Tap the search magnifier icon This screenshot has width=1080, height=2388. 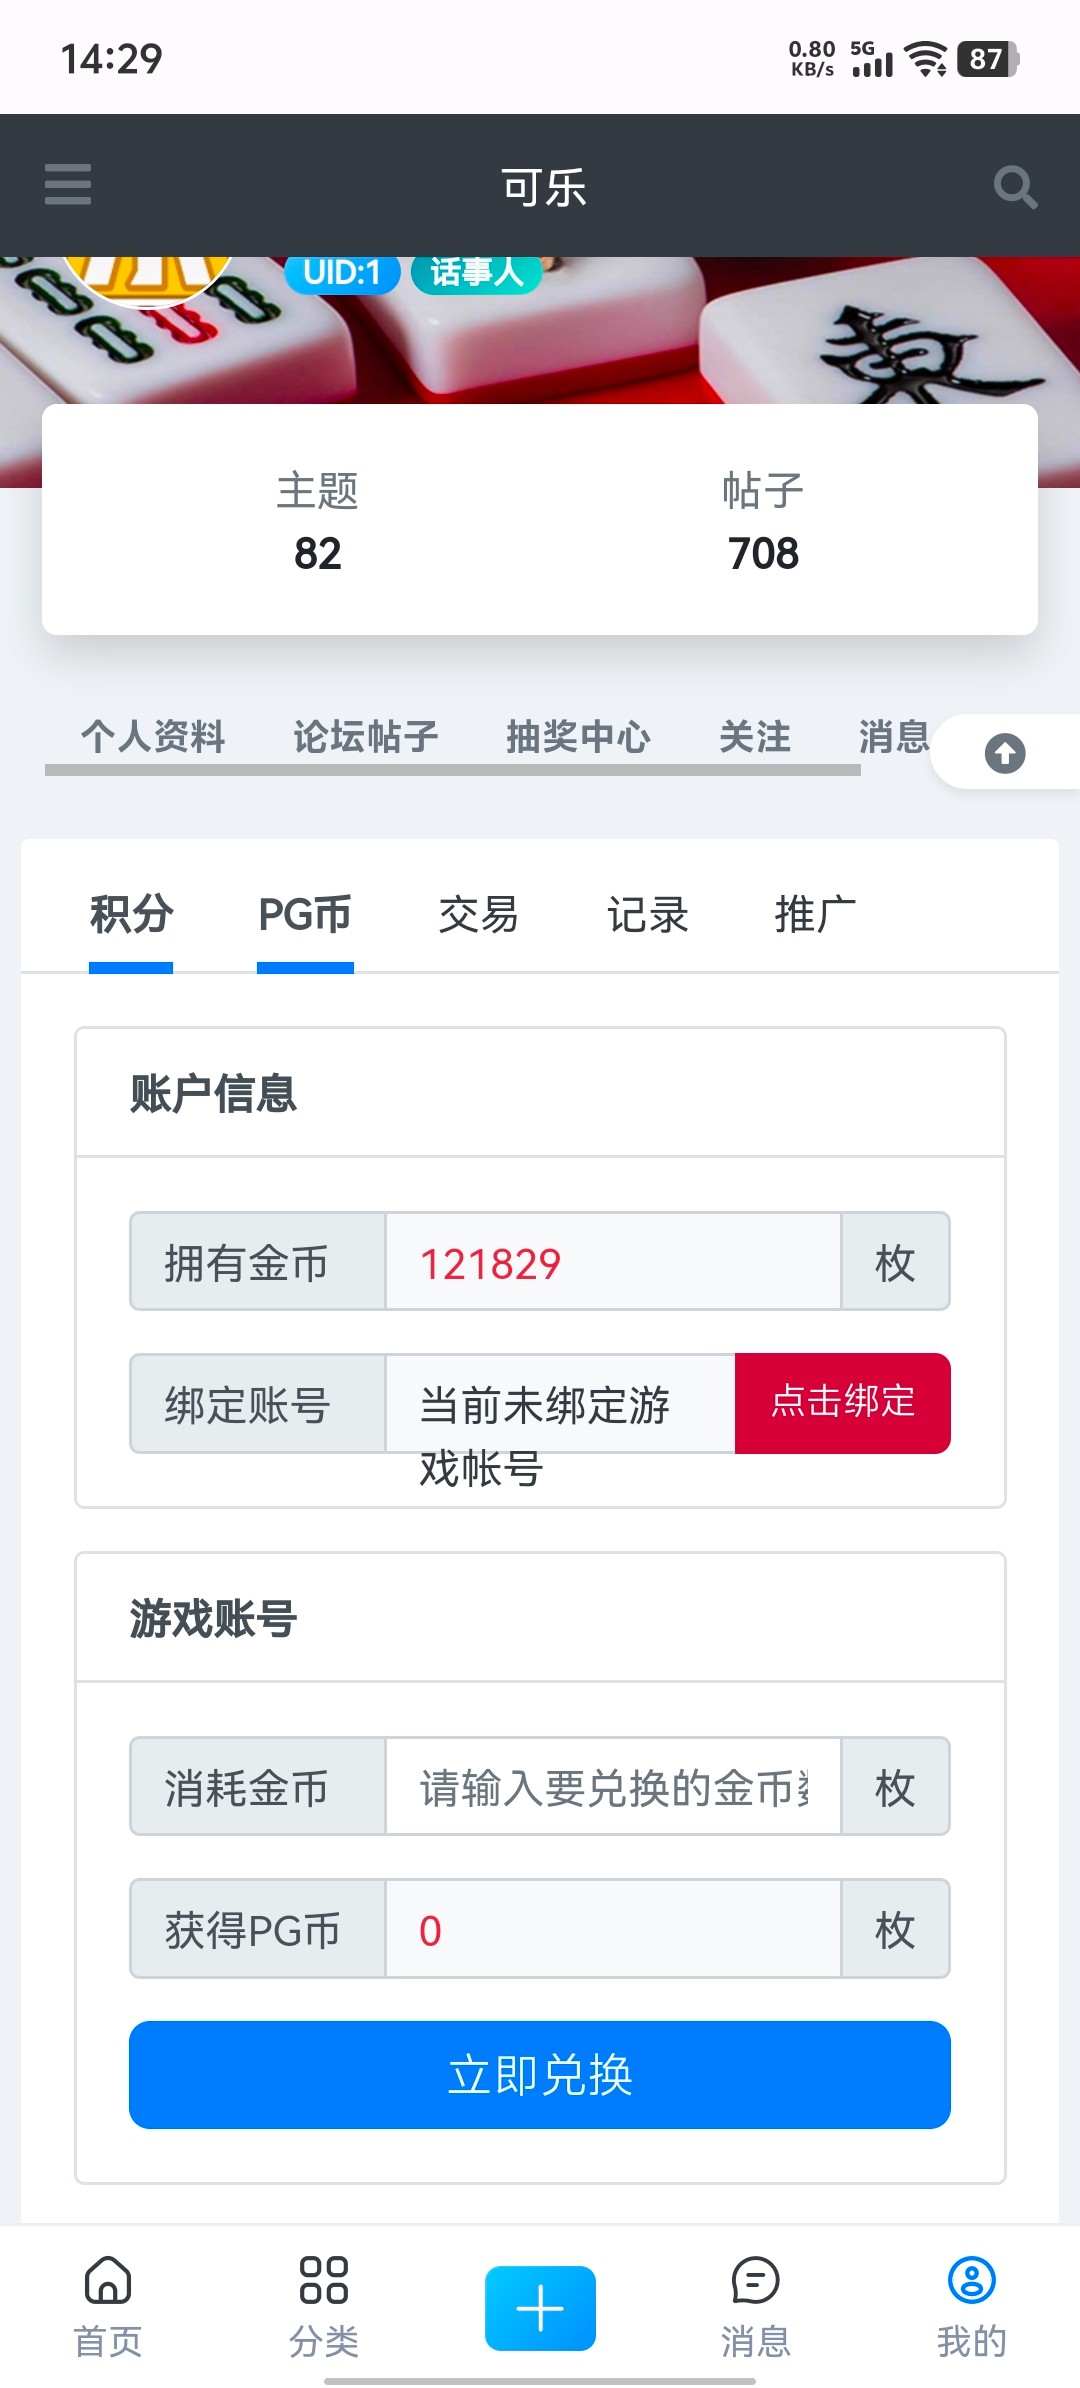1014,187
